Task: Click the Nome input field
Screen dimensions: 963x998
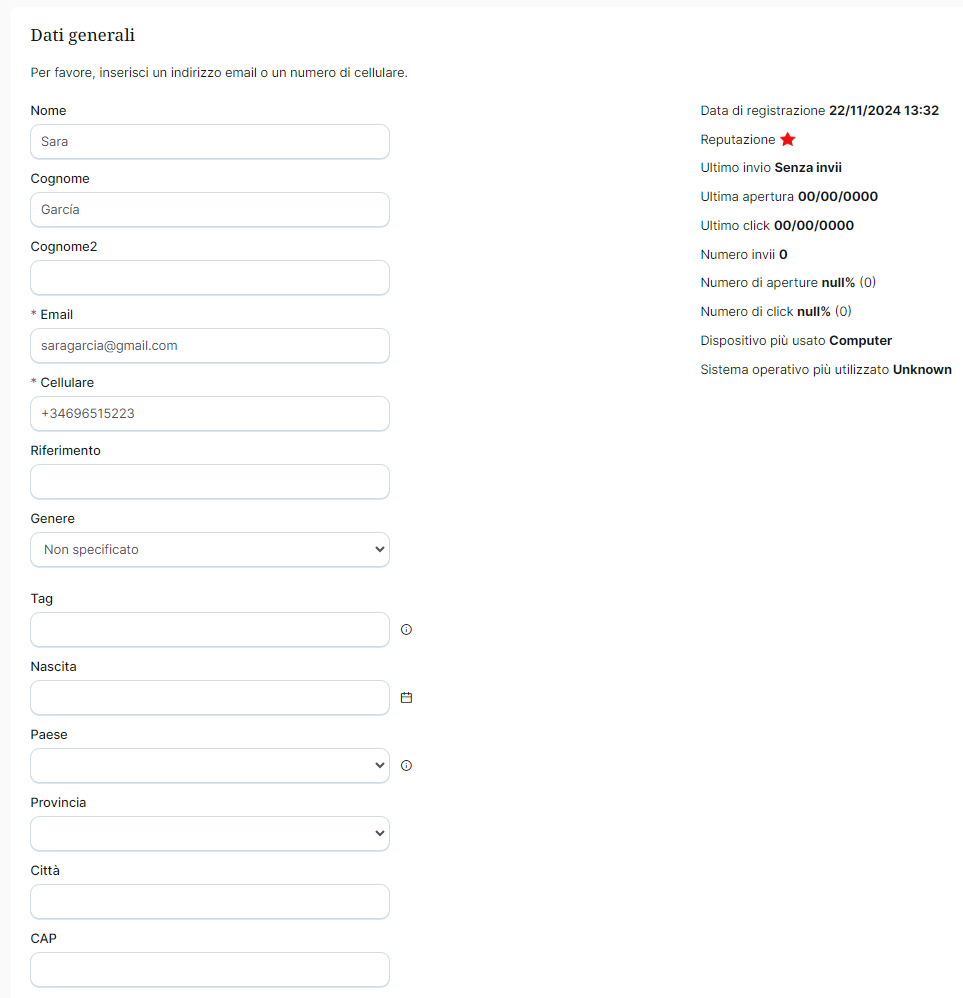Action: 210,142
